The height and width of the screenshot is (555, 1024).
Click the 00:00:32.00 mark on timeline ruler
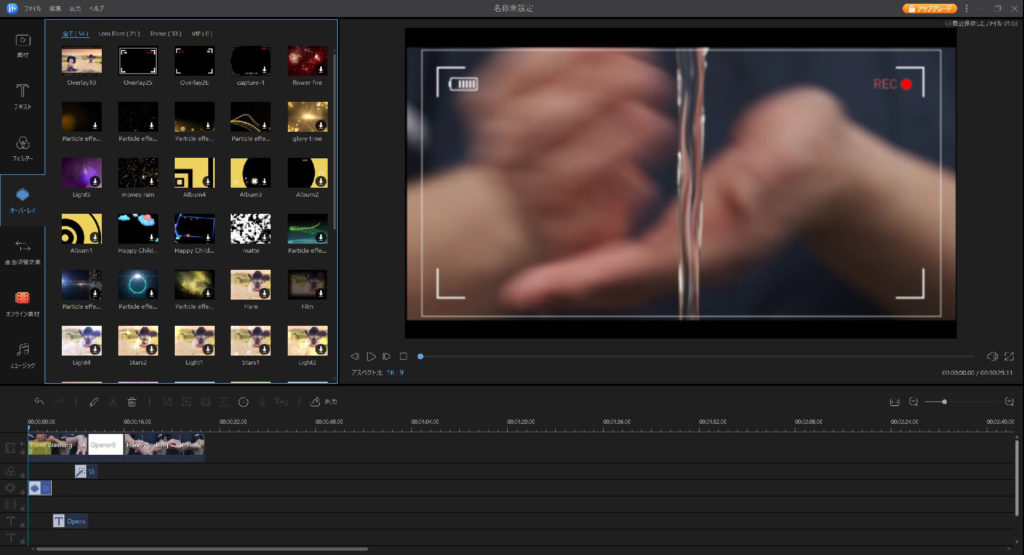coord(233,422)
